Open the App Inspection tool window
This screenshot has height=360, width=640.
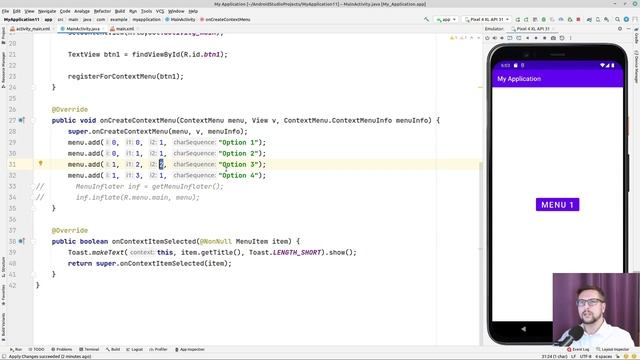[189, 349]
